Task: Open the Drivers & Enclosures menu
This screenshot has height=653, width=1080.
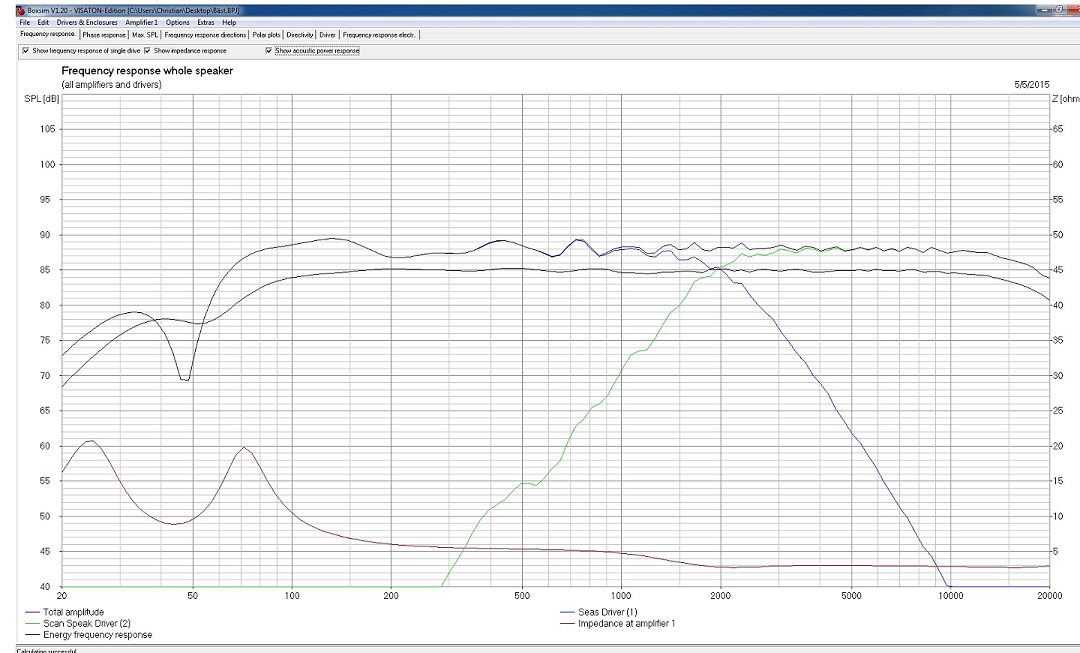Action: tap(87, 23)
